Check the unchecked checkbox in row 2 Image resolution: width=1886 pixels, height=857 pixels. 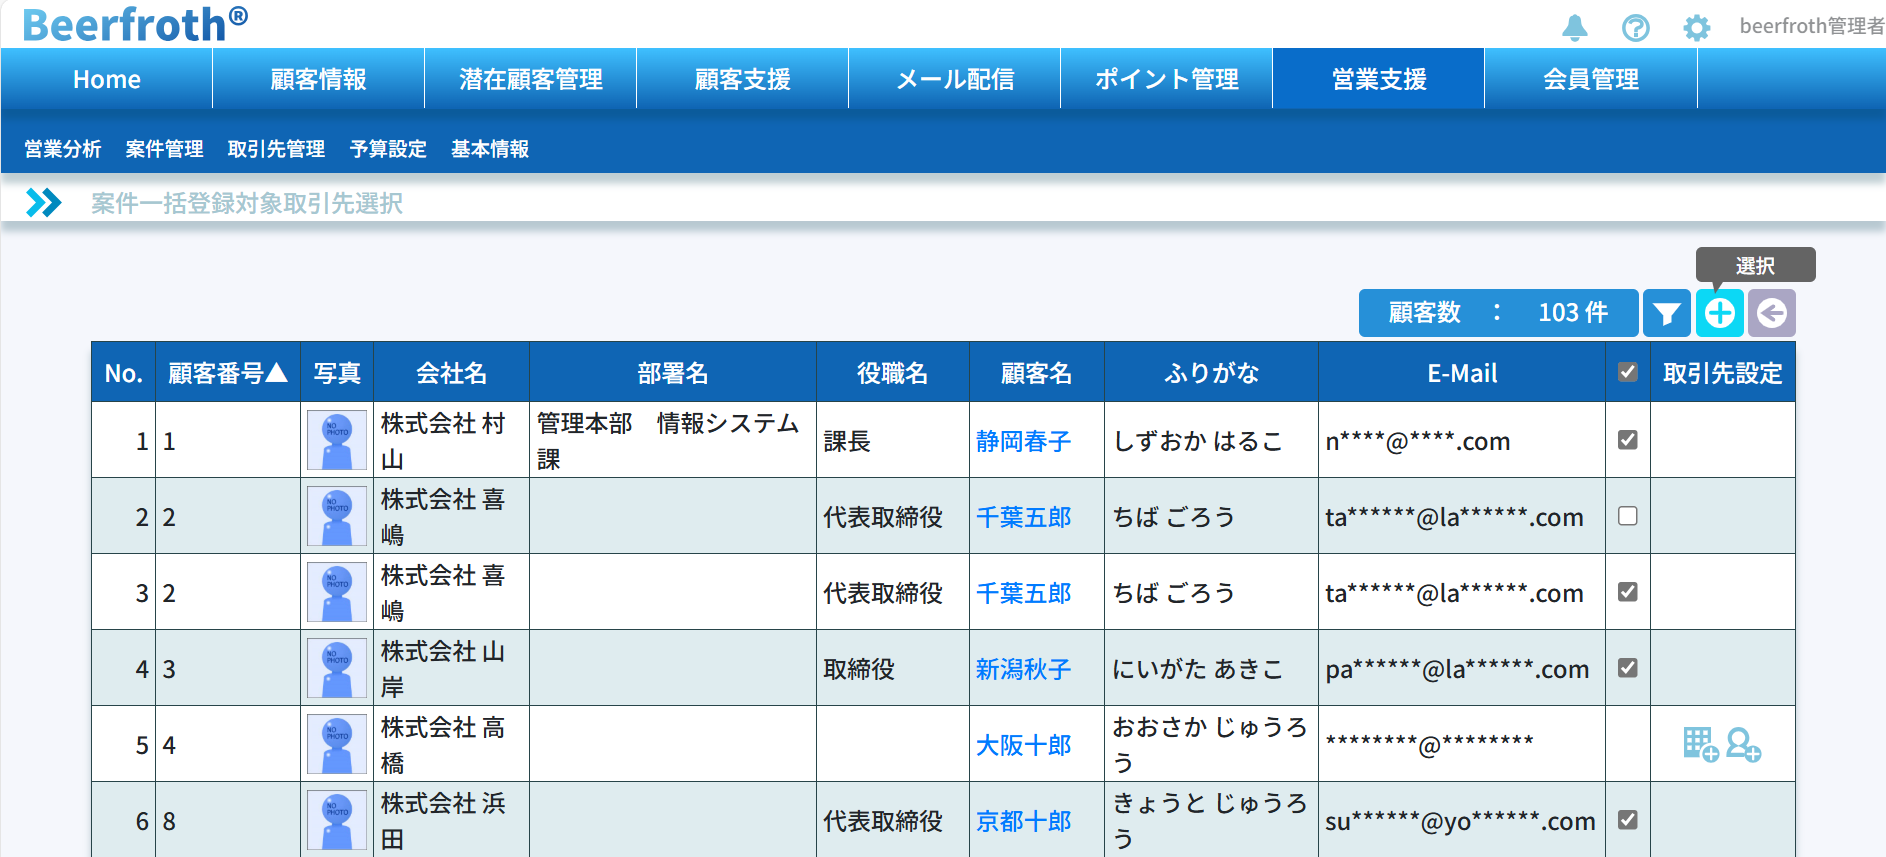tap(1627, 516)
